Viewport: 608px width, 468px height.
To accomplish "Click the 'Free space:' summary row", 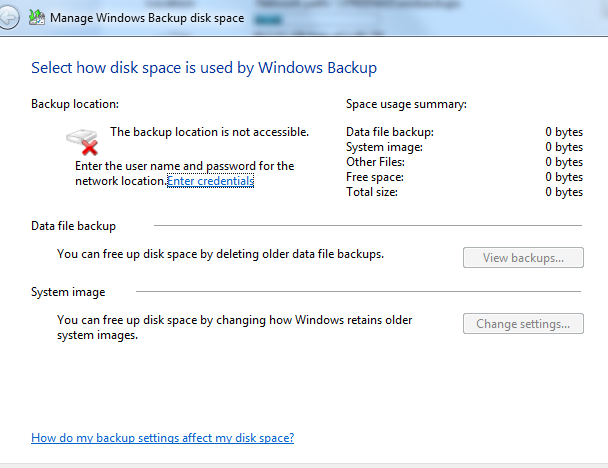I will [x=465, y=177].
